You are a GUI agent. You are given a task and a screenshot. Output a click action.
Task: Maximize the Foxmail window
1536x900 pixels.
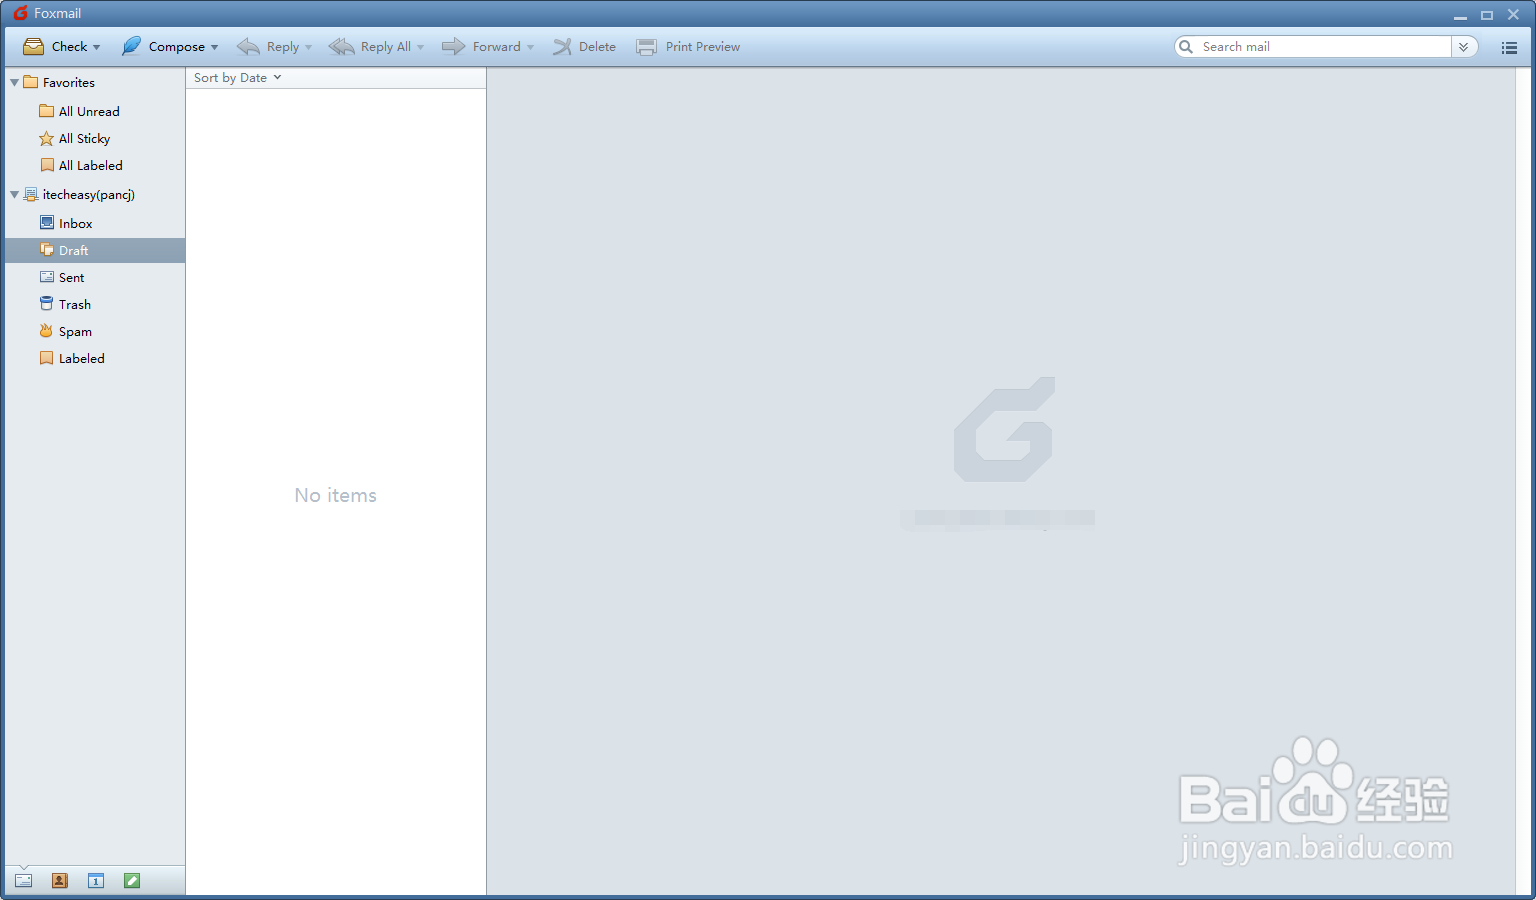pyautogui.click(x=1487, y=15)
